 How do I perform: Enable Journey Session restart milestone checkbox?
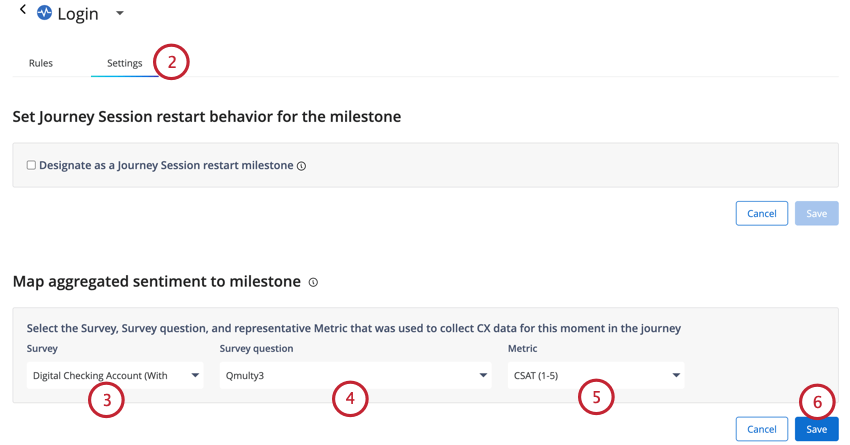[x=31, y=165]
